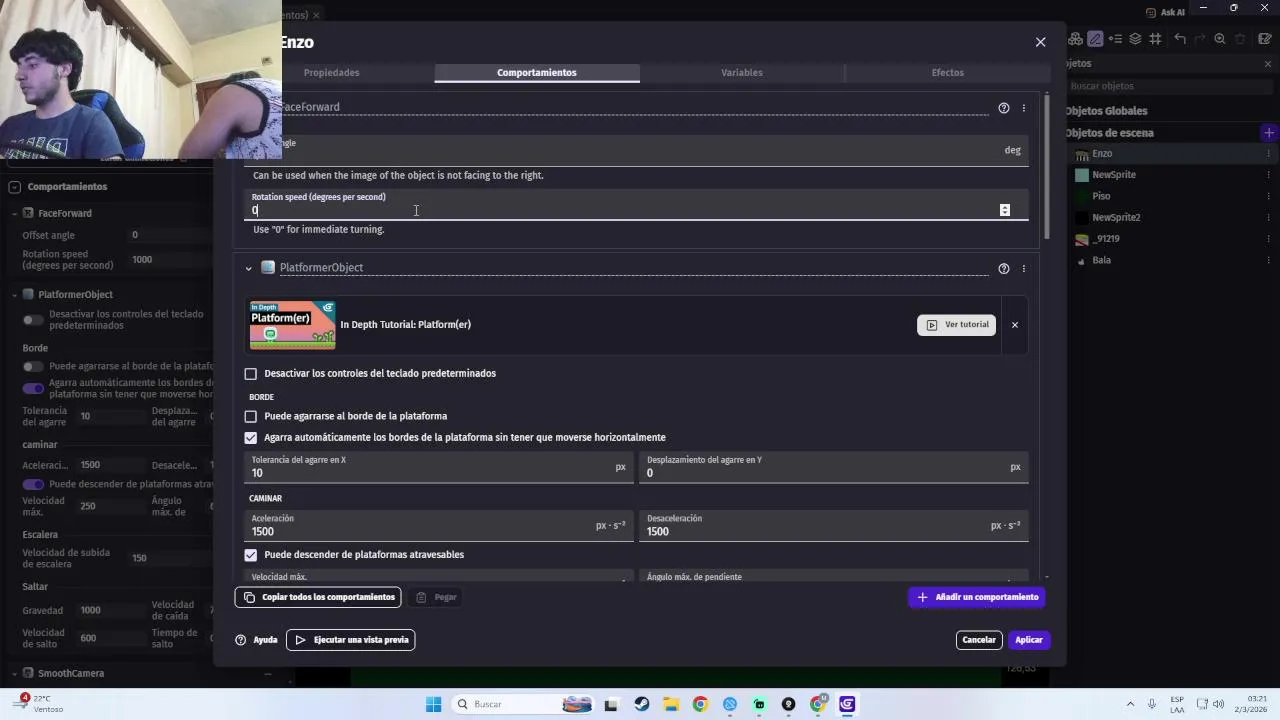Open the layers panel icon in the toolbar

pos(1135,39)
